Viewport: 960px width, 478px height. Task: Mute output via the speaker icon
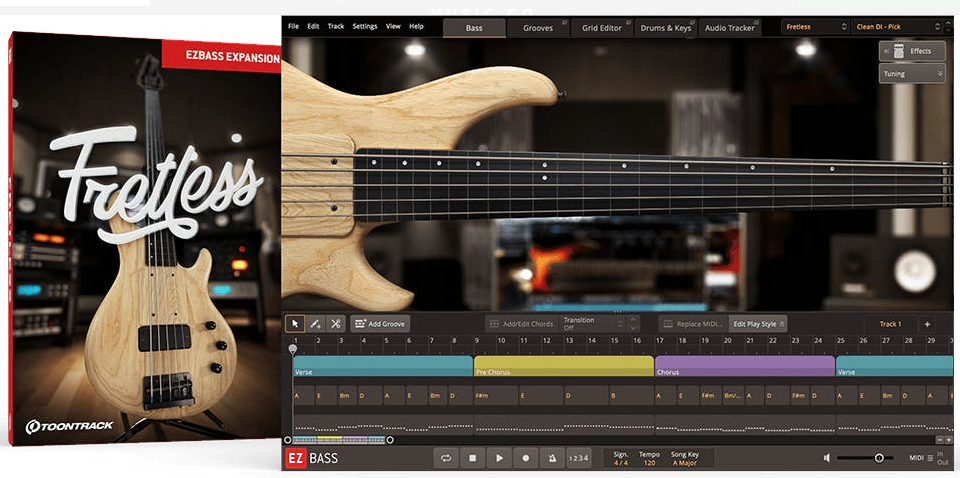click(827, 458)
